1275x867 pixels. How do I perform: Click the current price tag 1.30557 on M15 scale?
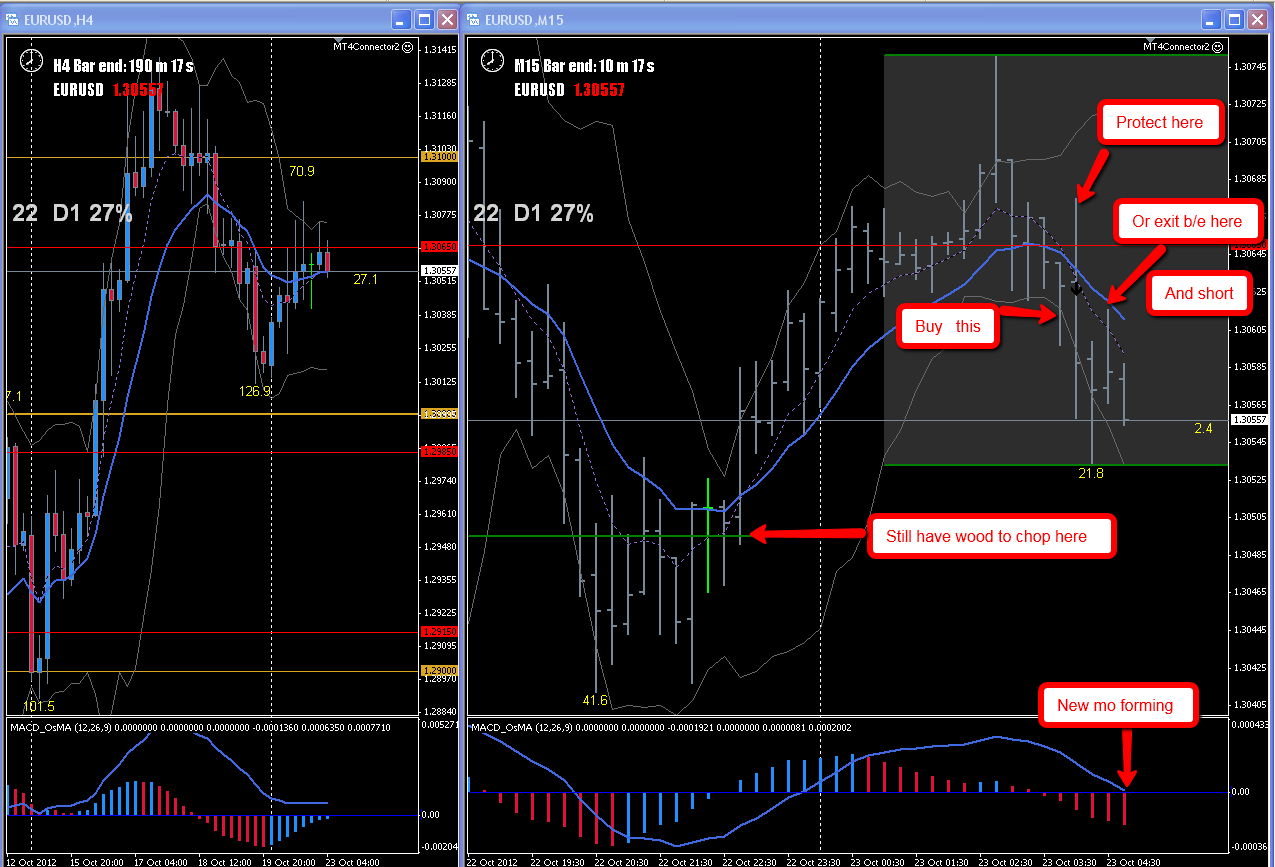click(x=1250, y=420)
